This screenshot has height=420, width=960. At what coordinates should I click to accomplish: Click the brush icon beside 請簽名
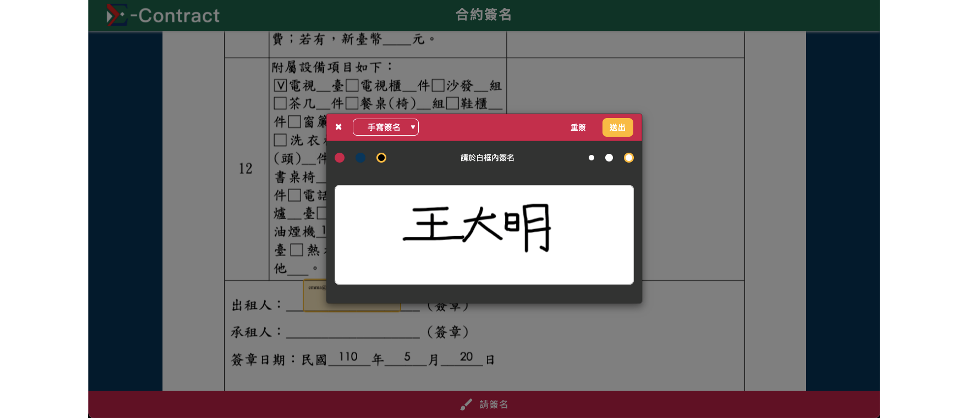[466, 405]
